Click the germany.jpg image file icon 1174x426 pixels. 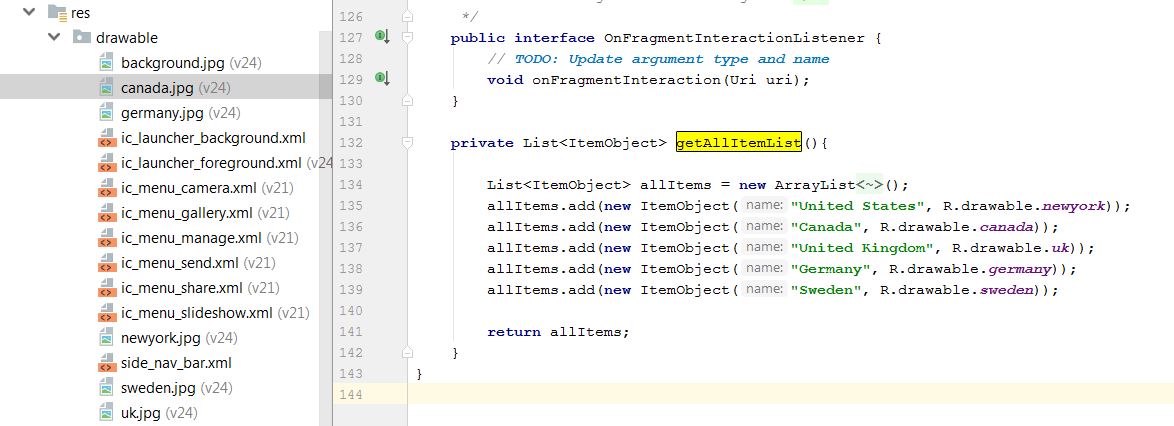click(x=106, y=112)
